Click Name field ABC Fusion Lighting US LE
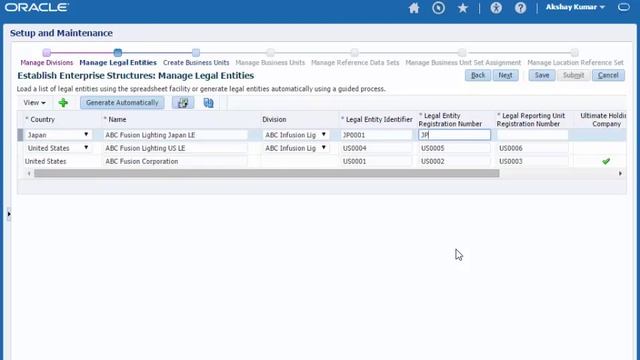The image size is (640, 360). tap(175, 148)
